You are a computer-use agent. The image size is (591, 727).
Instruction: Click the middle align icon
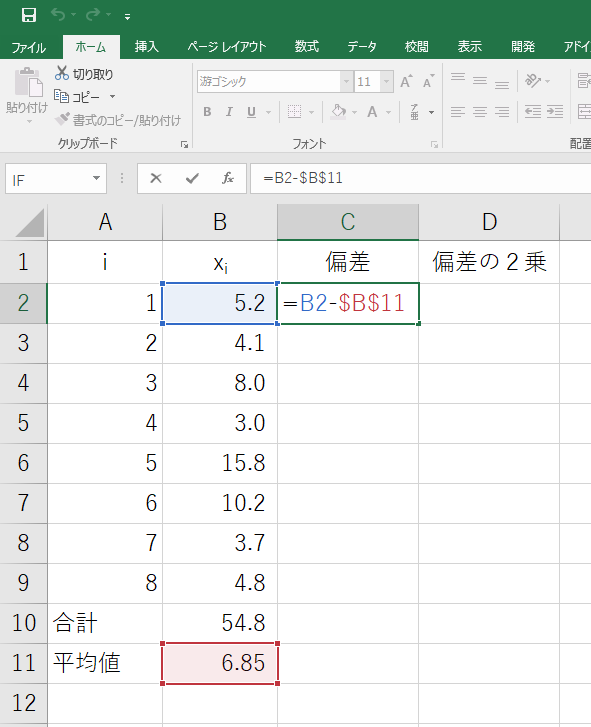click(480, 81)
